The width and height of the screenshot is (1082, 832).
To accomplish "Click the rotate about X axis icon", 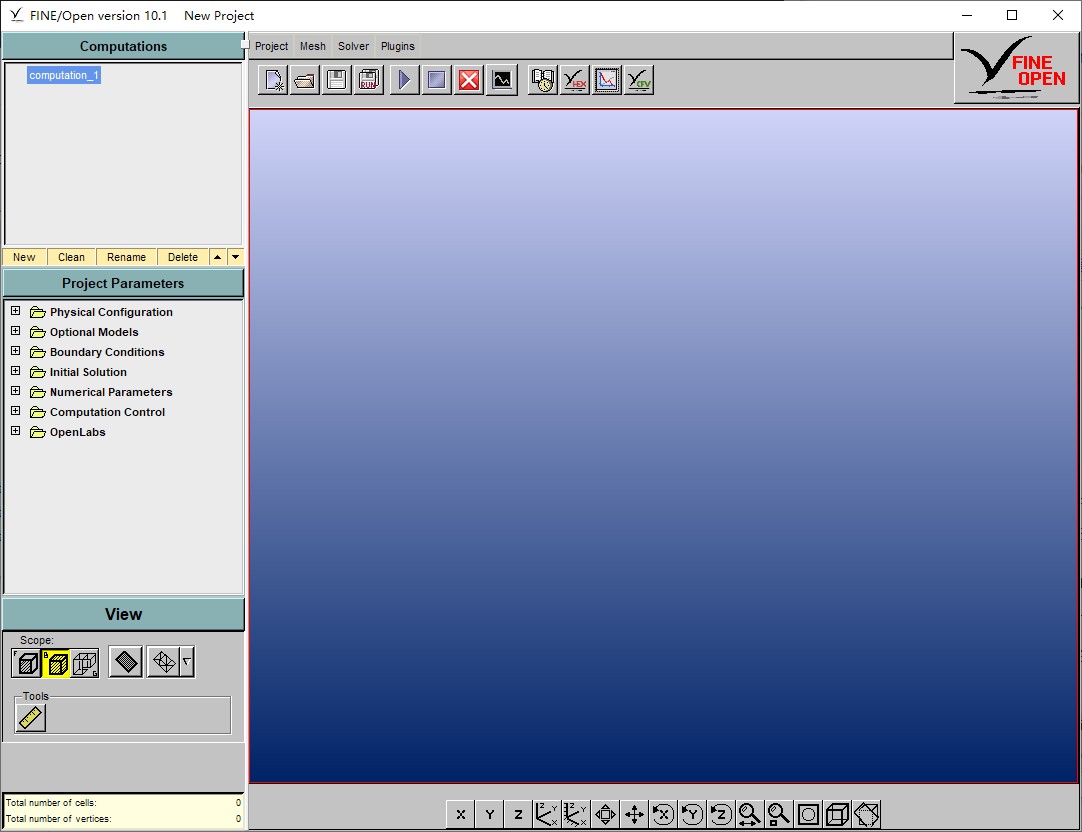I will pyautogui.click(x=662, y=814).
